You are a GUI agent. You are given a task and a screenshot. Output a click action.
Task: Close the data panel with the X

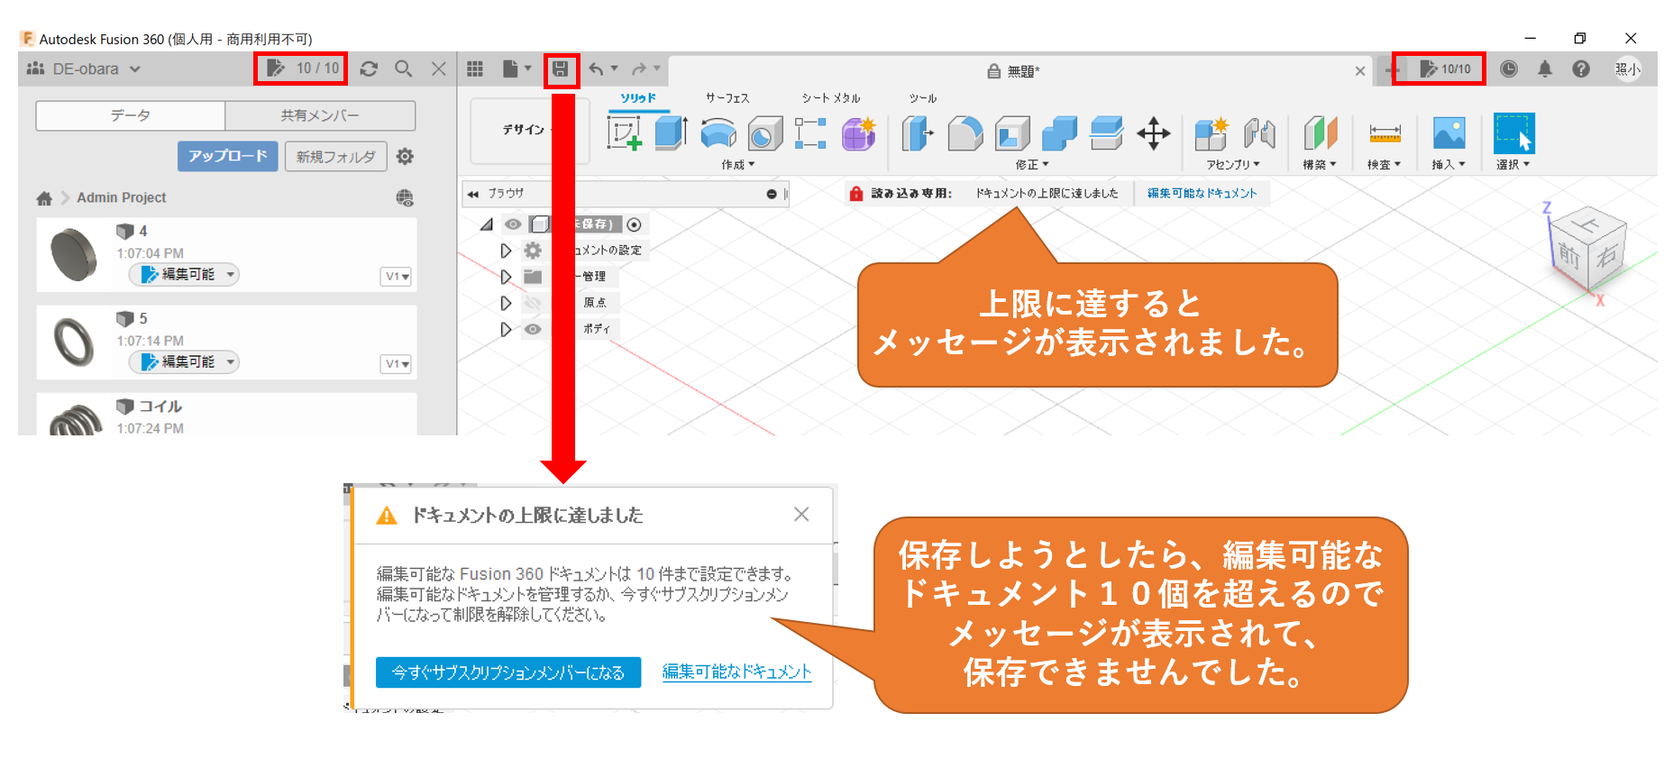(x=439, y=69)
